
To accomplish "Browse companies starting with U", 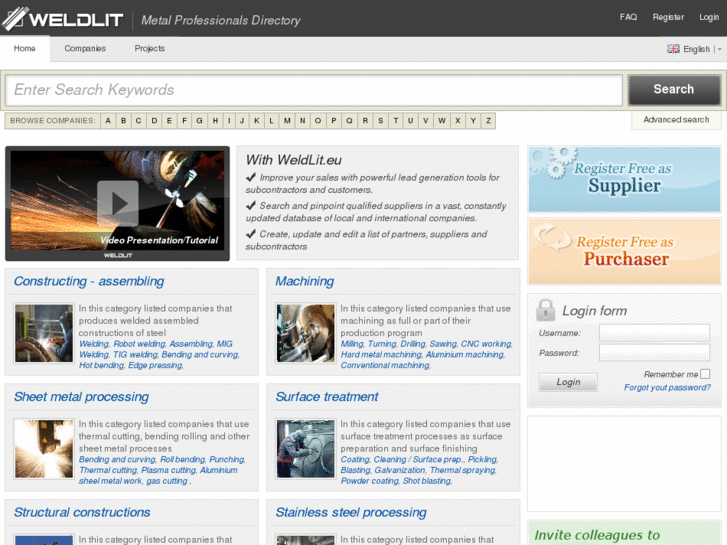I will click(x=410, y=121).
